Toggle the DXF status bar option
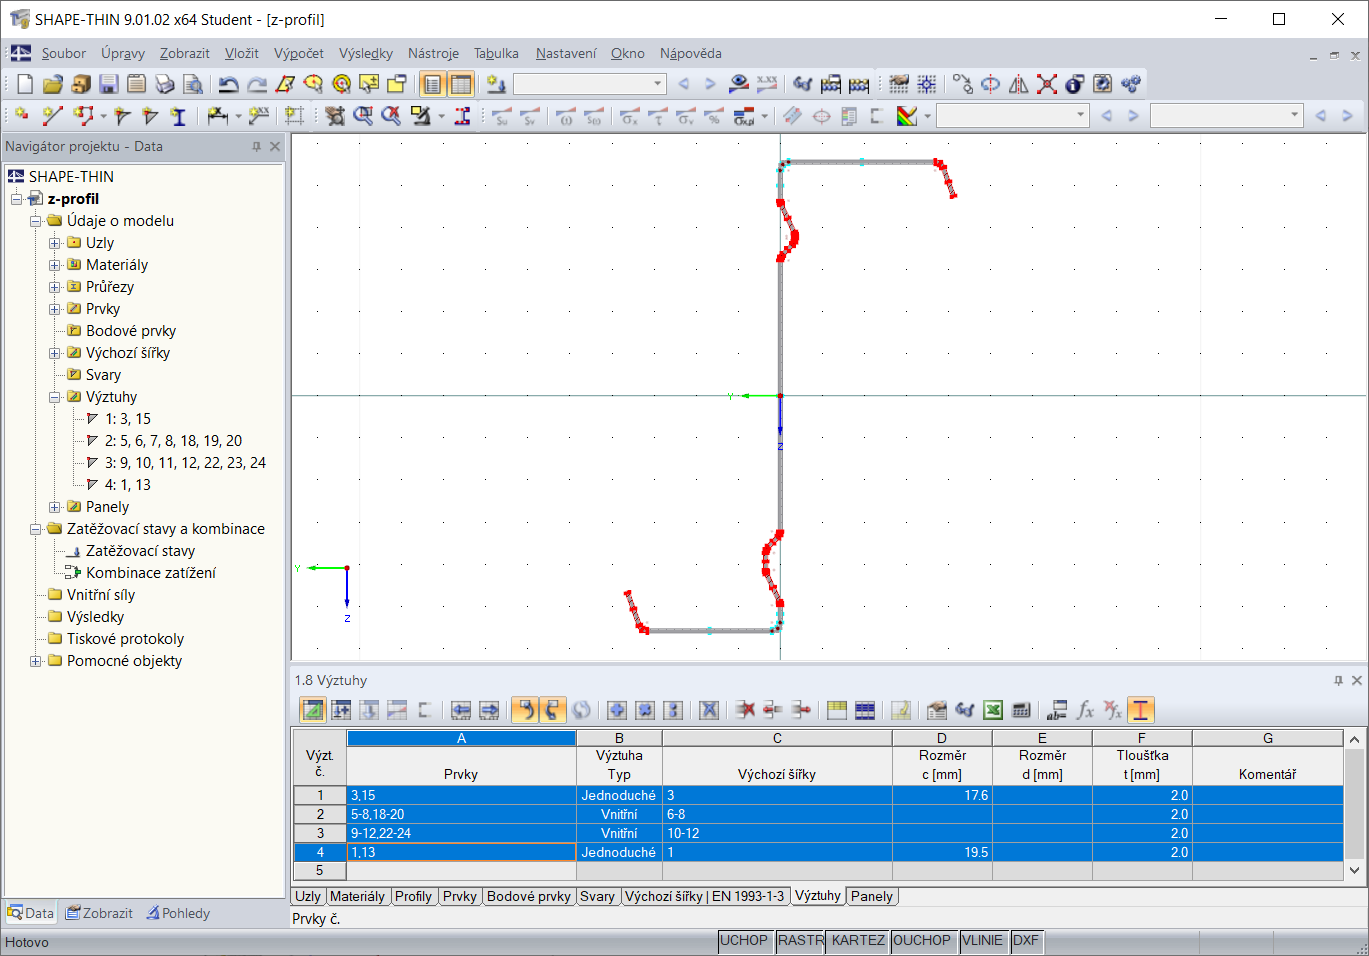This screenshot has width=1369, height=956. click(x=1026, y=941)
